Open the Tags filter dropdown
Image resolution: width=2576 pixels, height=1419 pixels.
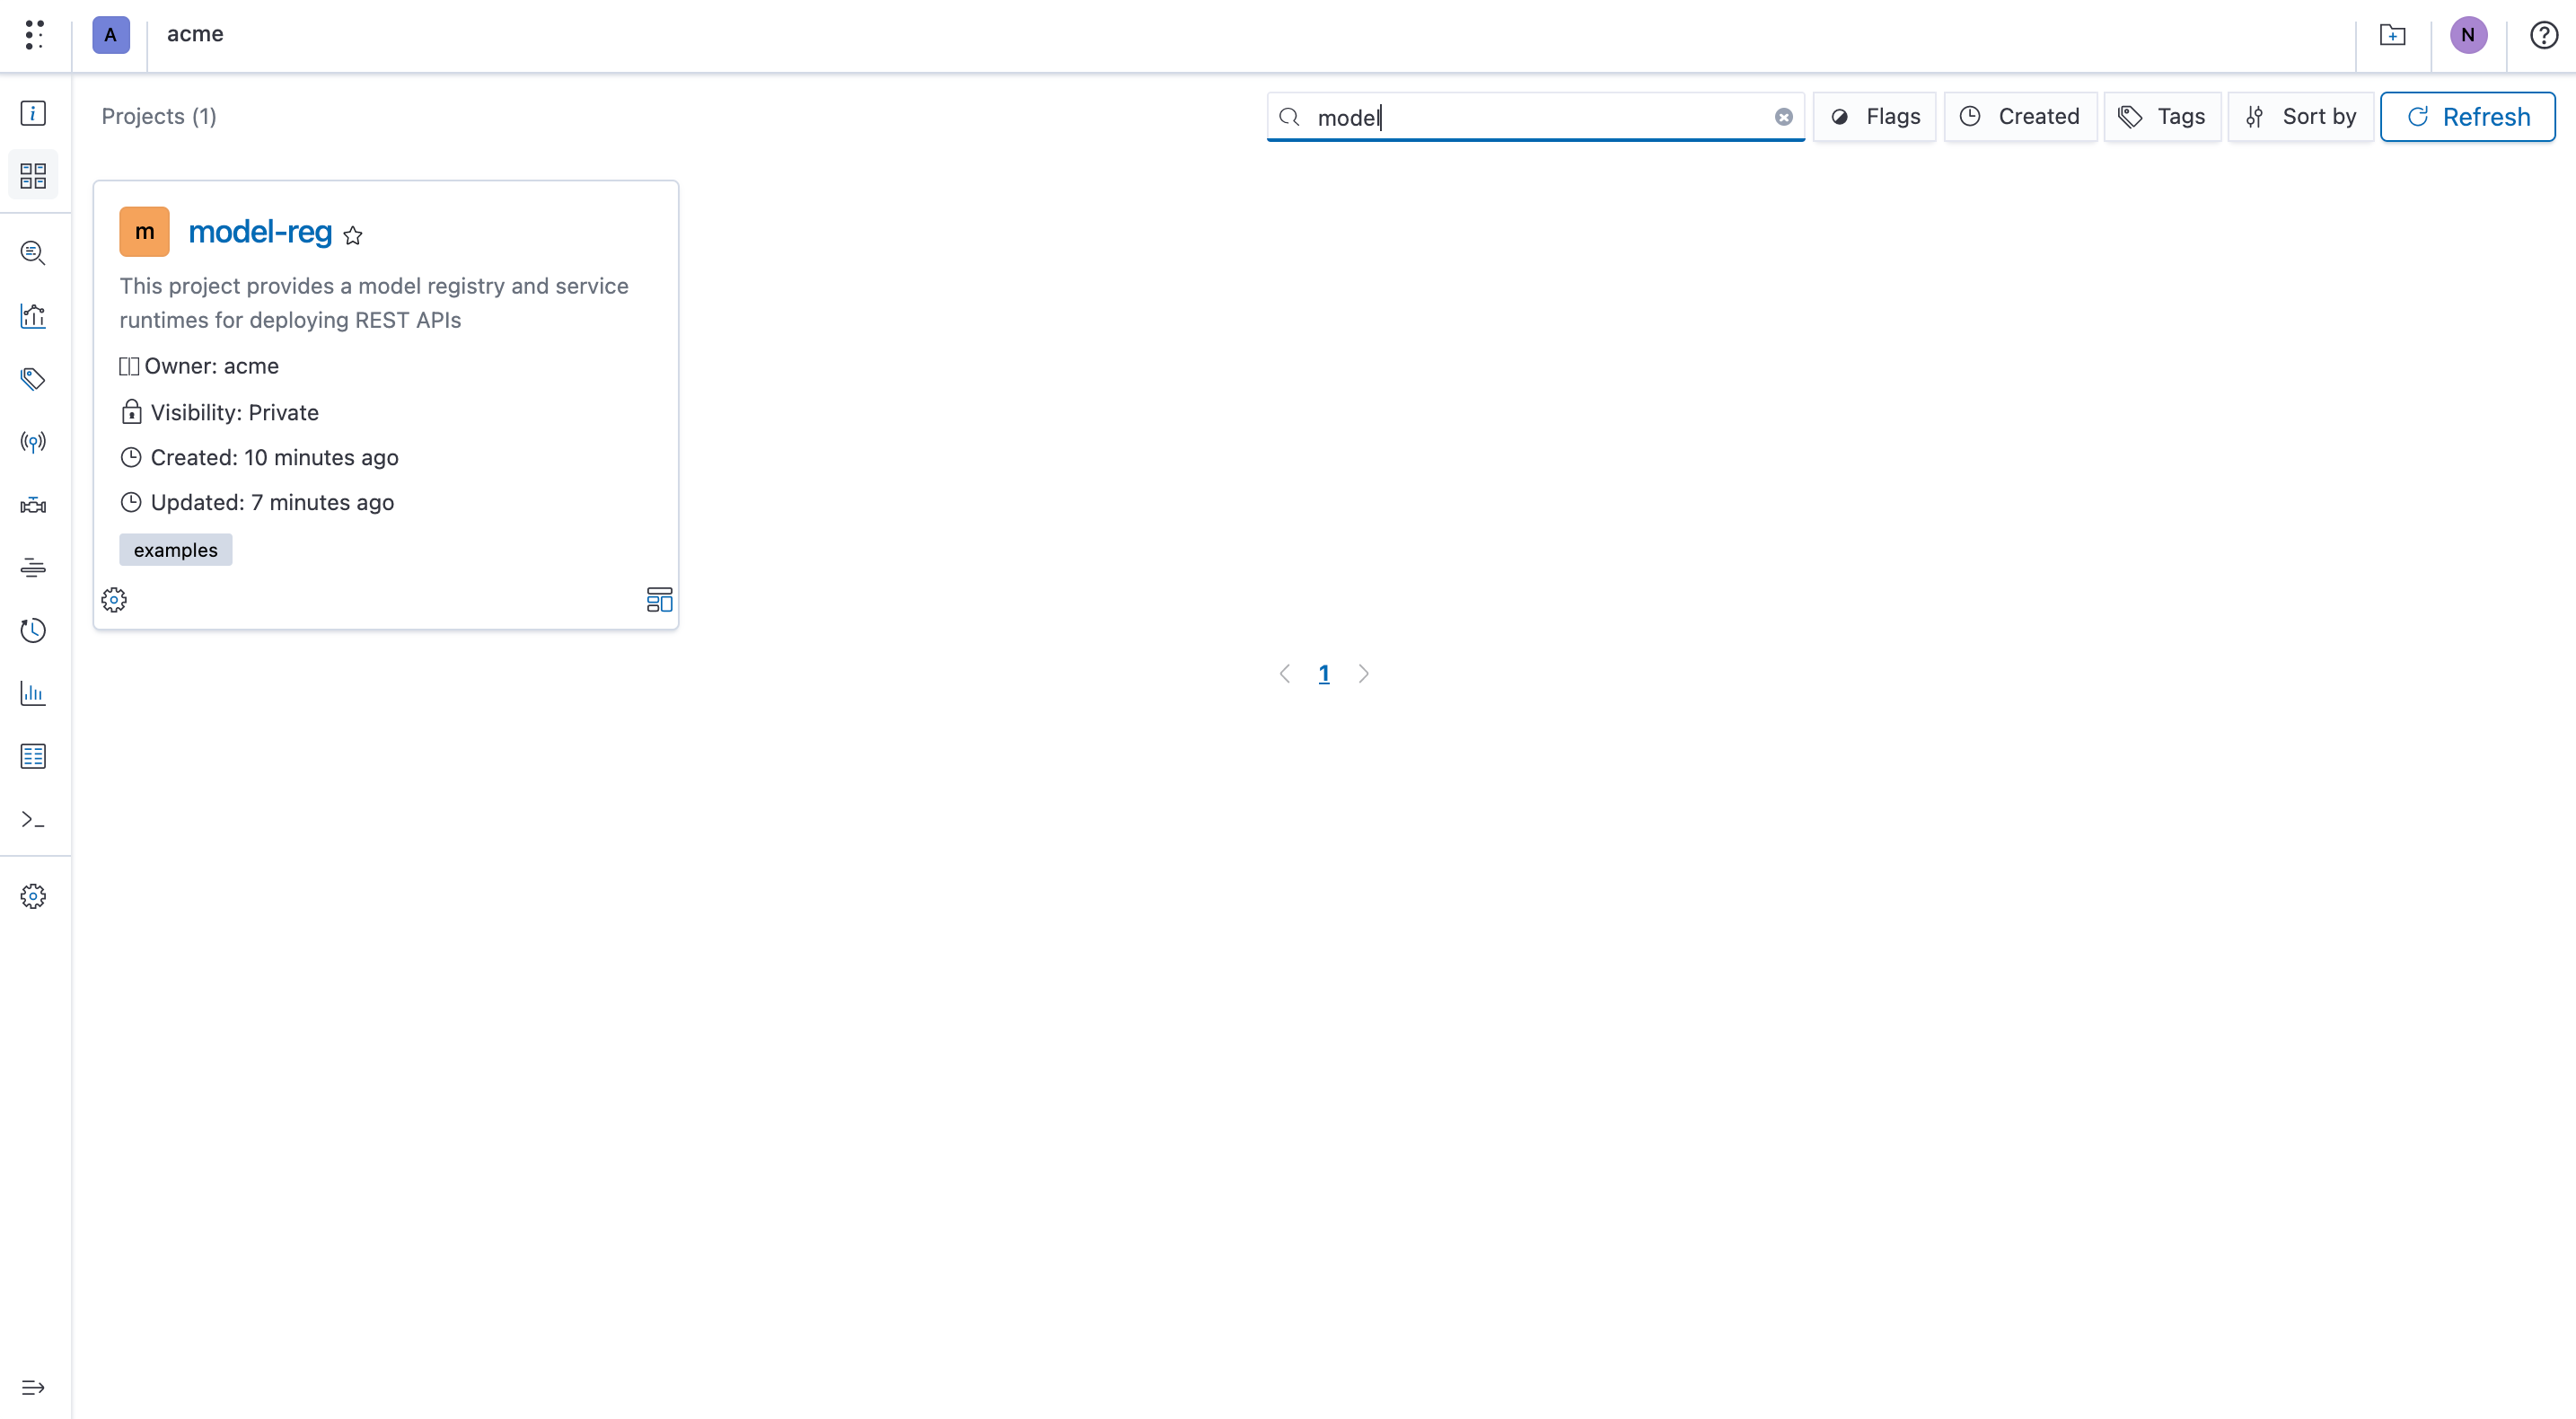point(2162,117)
